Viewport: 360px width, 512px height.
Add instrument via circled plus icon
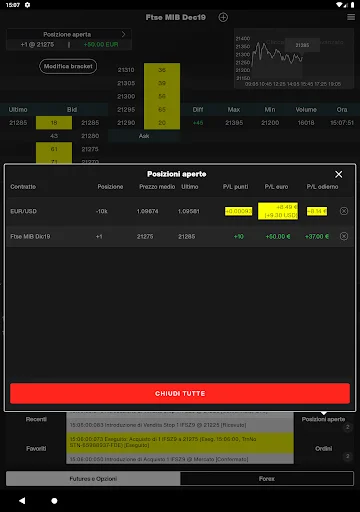tap(223, 17)
